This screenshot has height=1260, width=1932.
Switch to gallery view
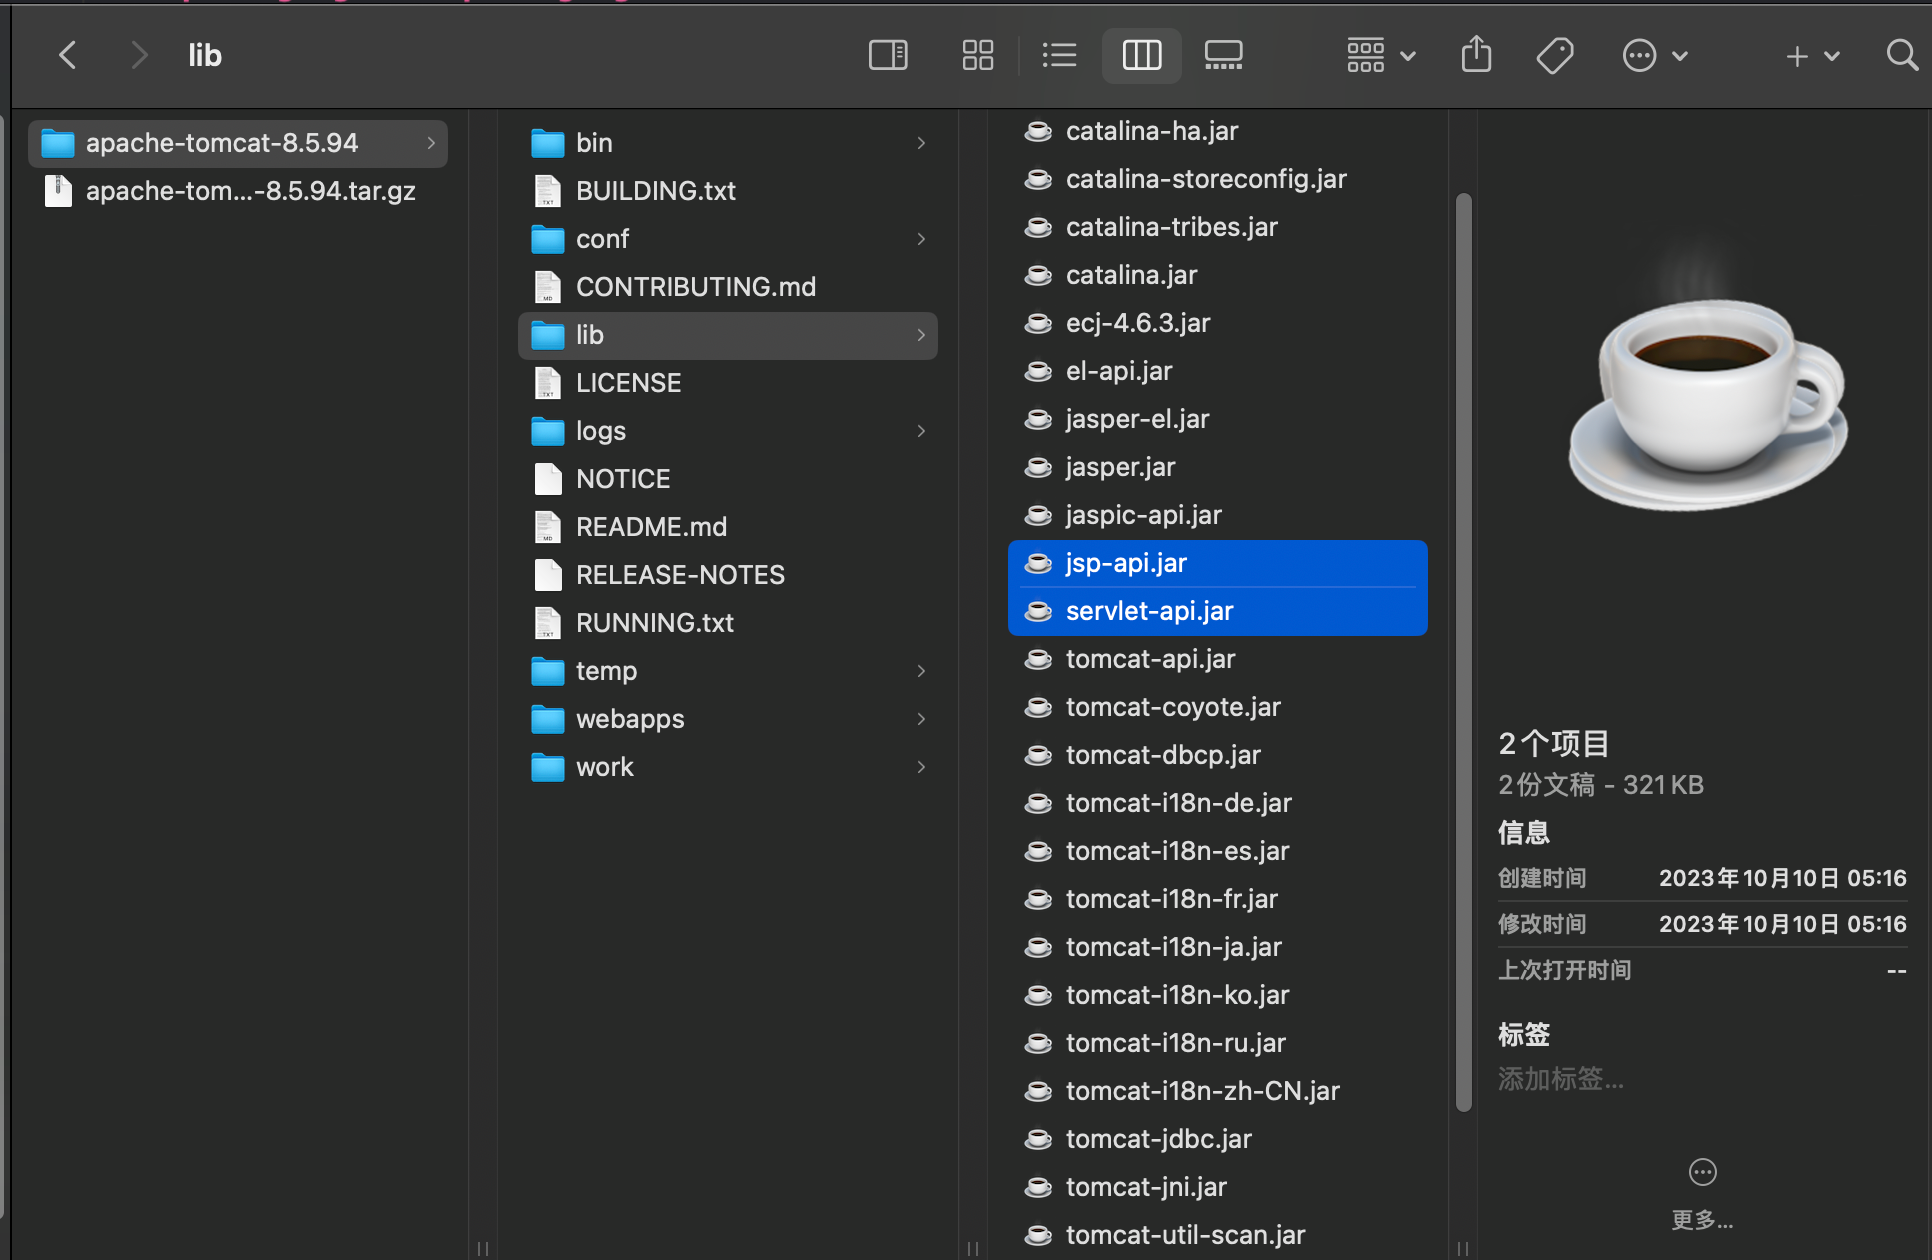pyautogui.click(x=1223, y=55)
